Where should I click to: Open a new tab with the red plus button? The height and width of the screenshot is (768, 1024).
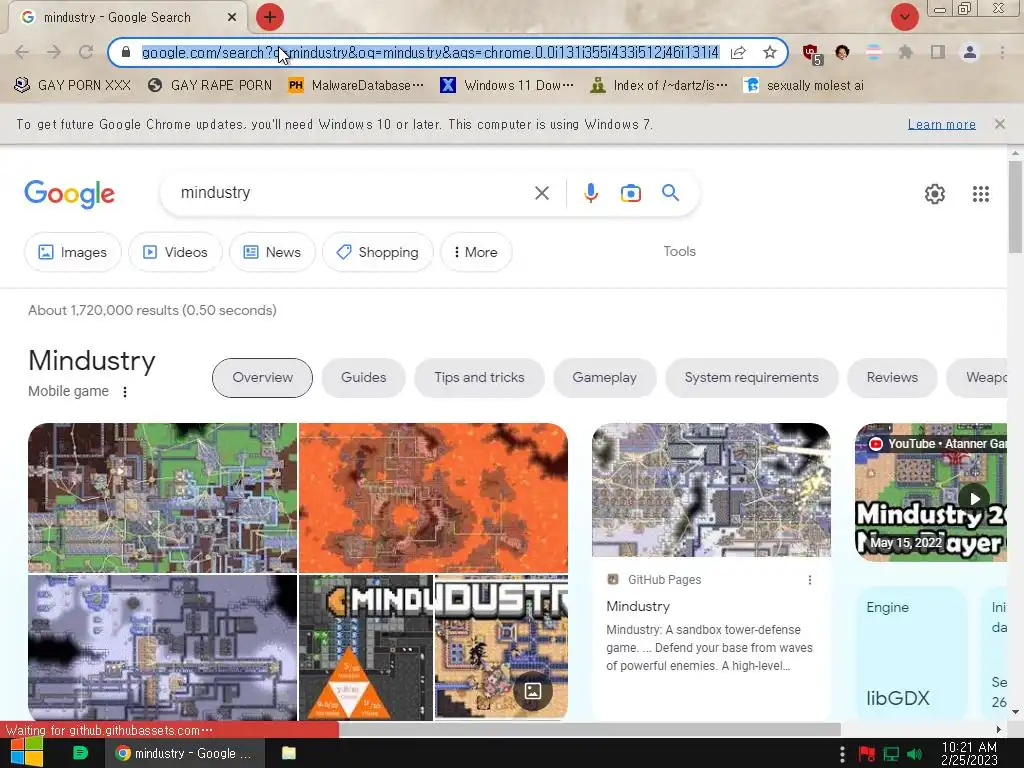(x=270, y=17)
